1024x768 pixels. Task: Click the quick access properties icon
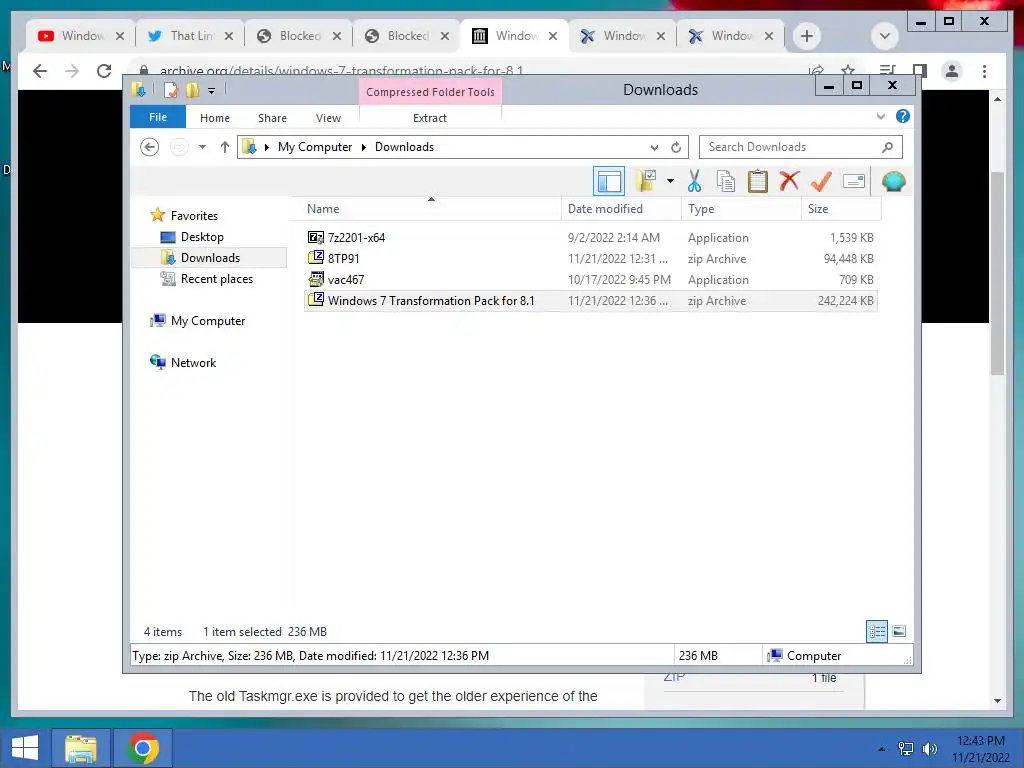(170, 90)
